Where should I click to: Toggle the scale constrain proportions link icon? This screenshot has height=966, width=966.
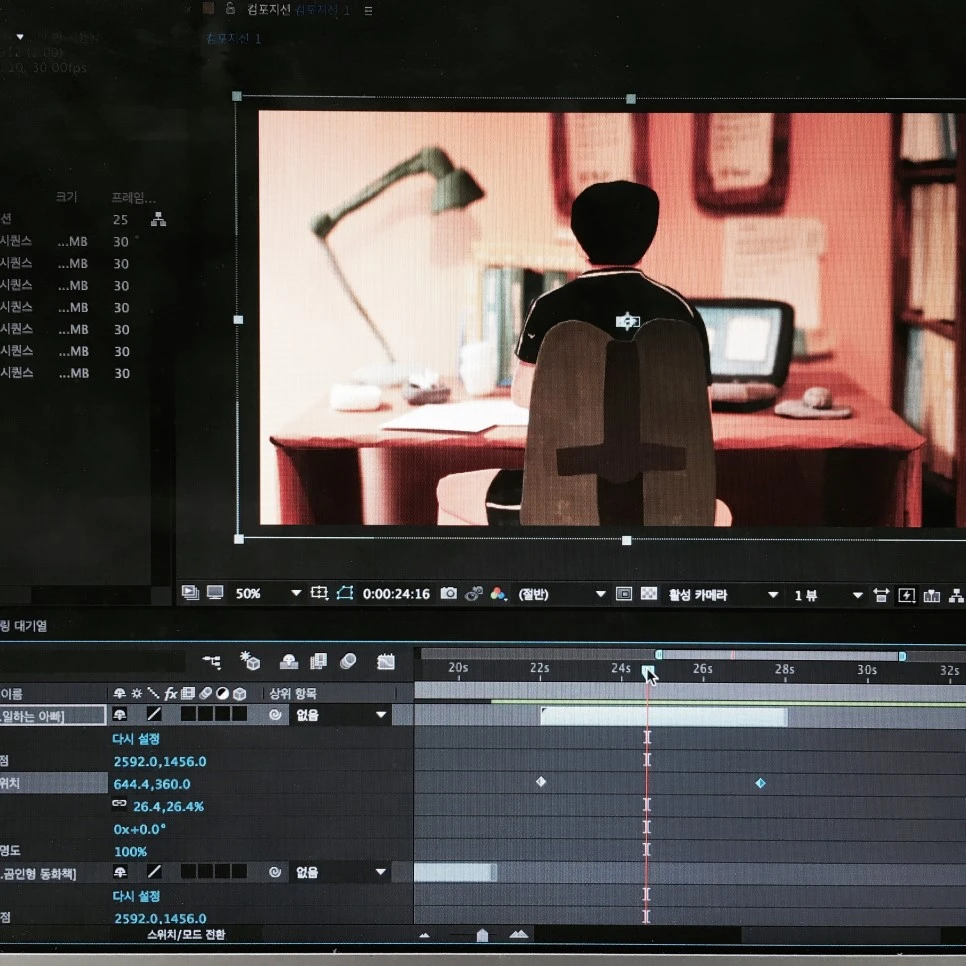click(x=120, y=803)
